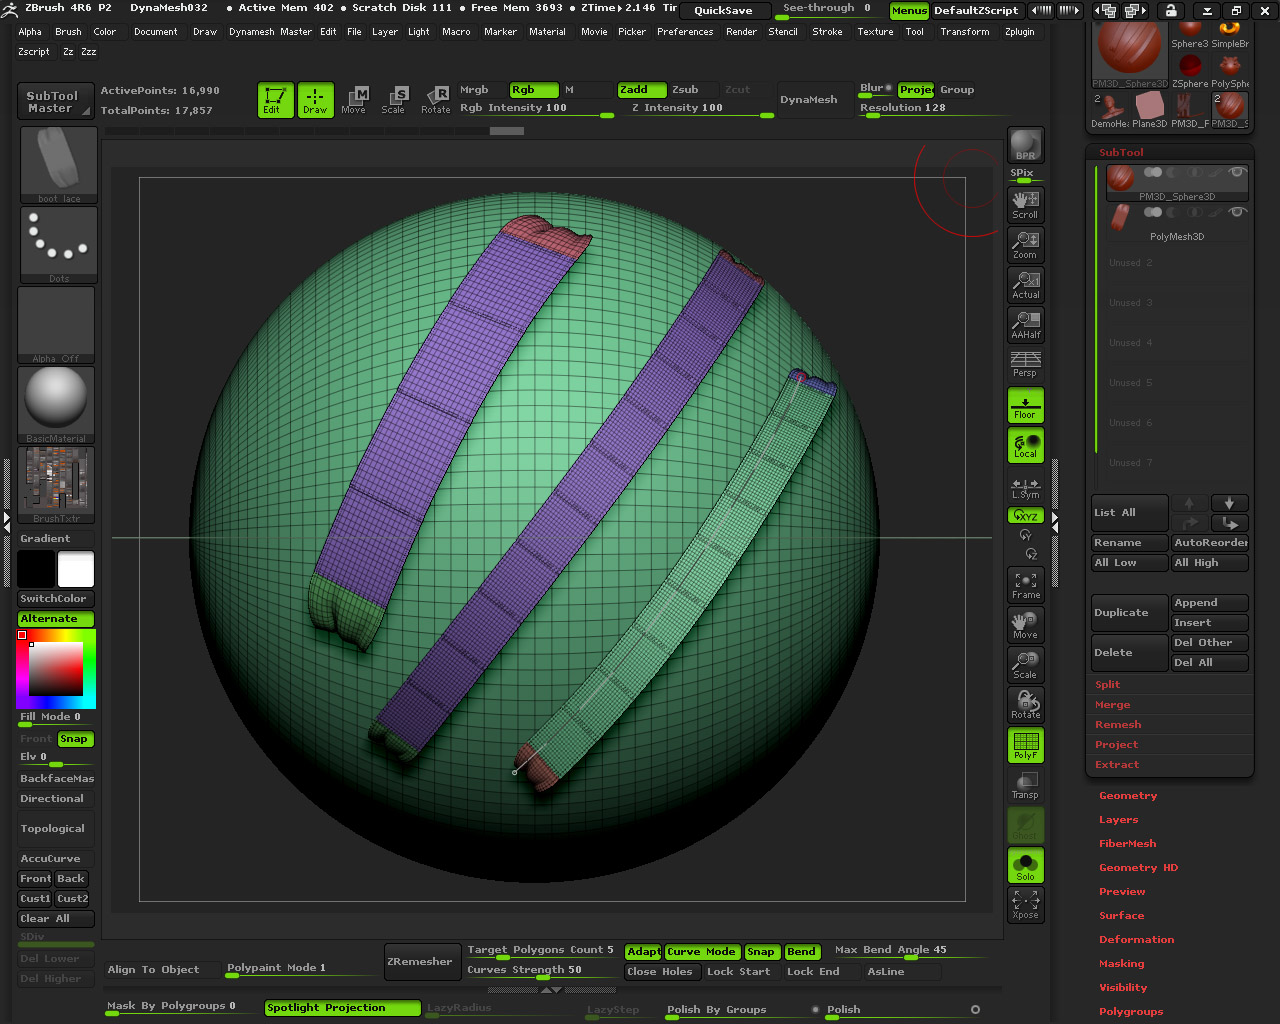Run ZRemesher on the mesh
The width and height of the screenshot is (1280, 1024).
422,961
